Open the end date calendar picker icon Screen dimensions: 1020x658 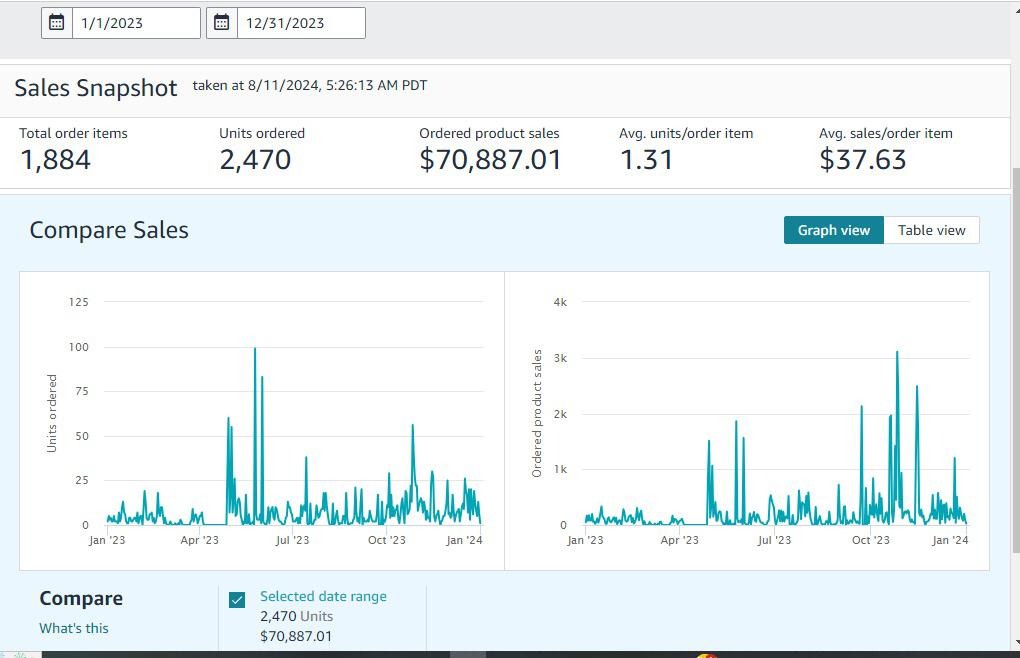[222, 23]
